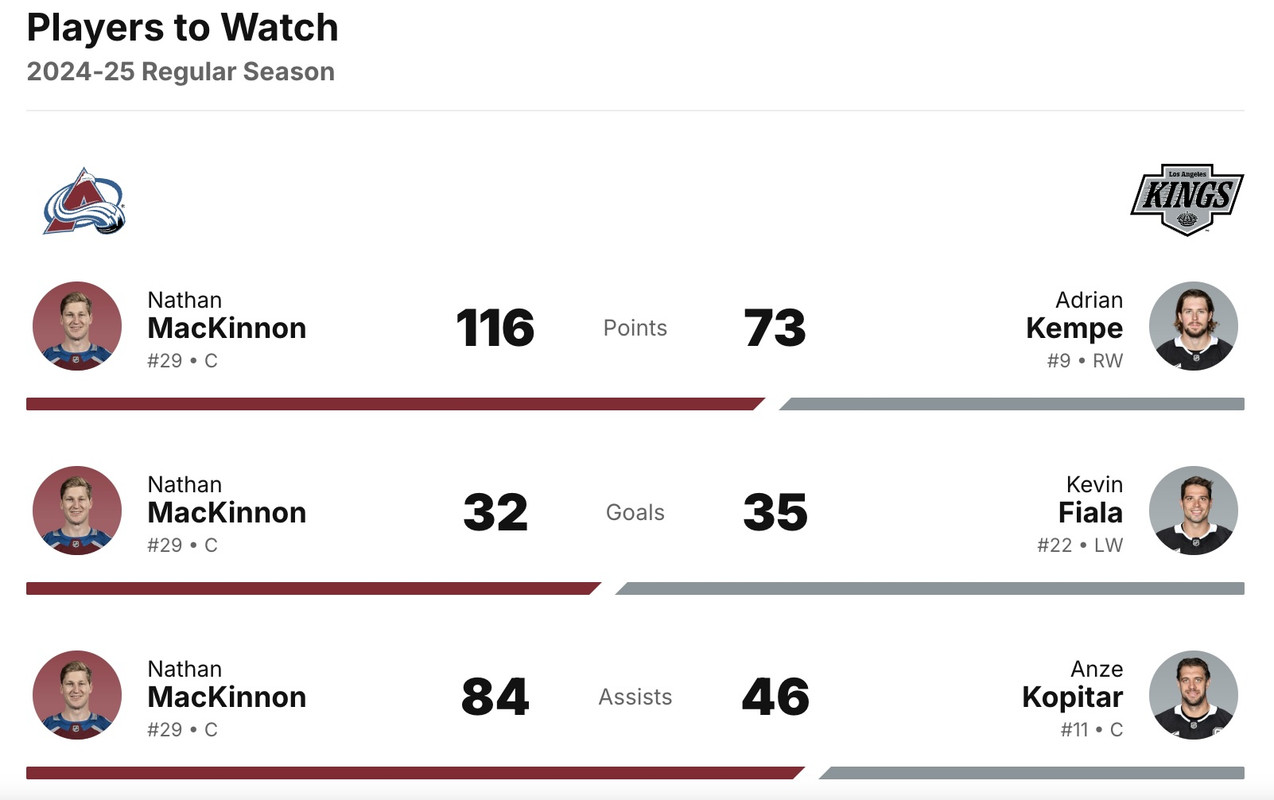Click the Goals stat label
Viewport: 1274px width, 800px height.
pyautogui.click(x=635, y=512)
